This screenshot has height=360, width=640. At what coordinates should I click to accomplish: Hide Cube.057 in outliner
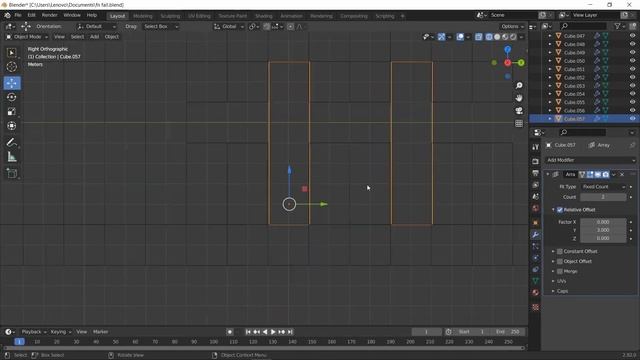[632, 119]
